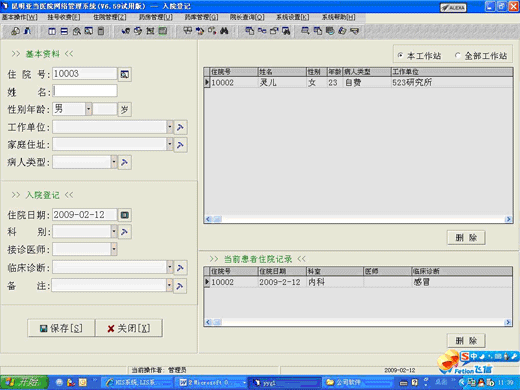Open the 接诊医师 doctor dropdown

(x=114, y=249)
